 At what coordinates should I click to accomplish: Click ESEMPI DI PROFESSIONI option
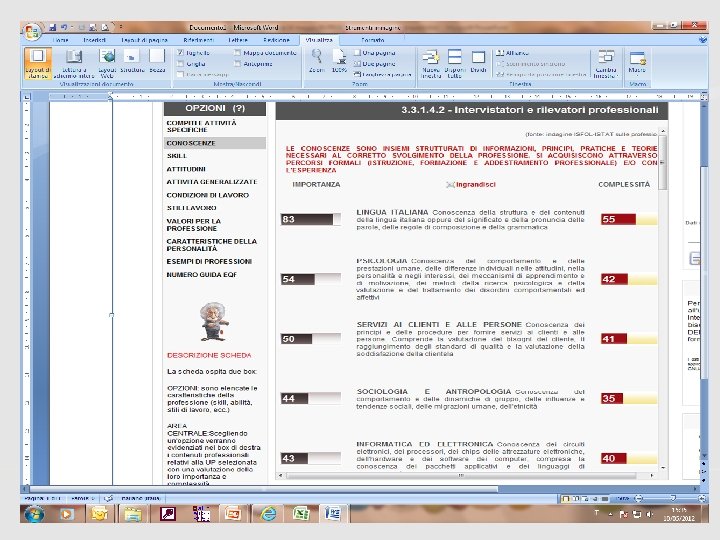[209, 262]
